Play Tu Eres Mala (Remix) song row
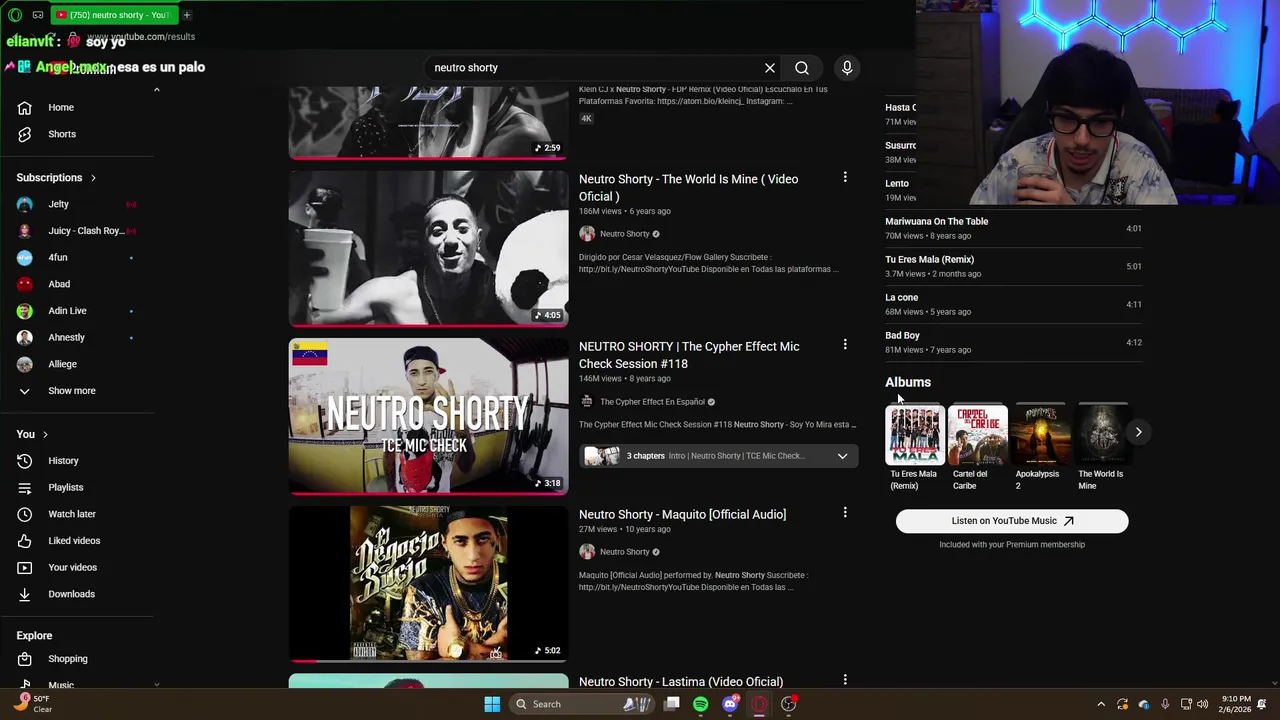 1013,267
